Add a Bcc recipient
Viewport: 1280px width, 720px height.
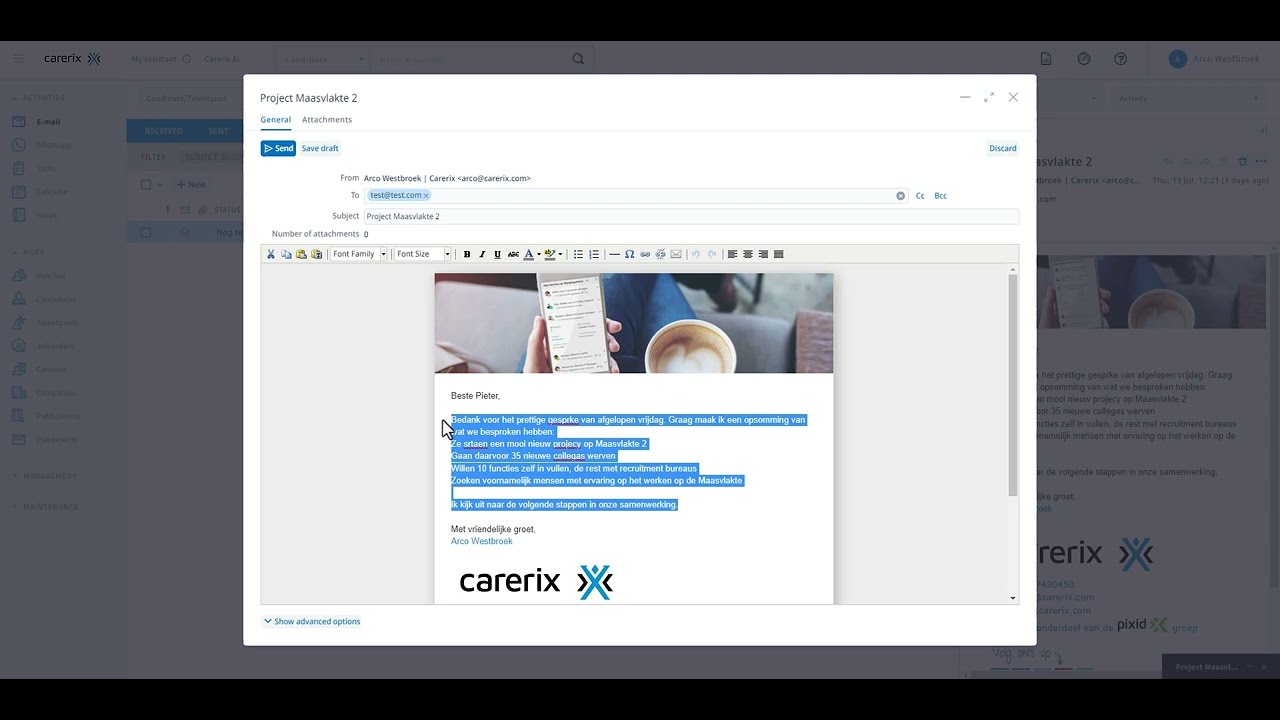pyautogui.click(x=941, y=196)
